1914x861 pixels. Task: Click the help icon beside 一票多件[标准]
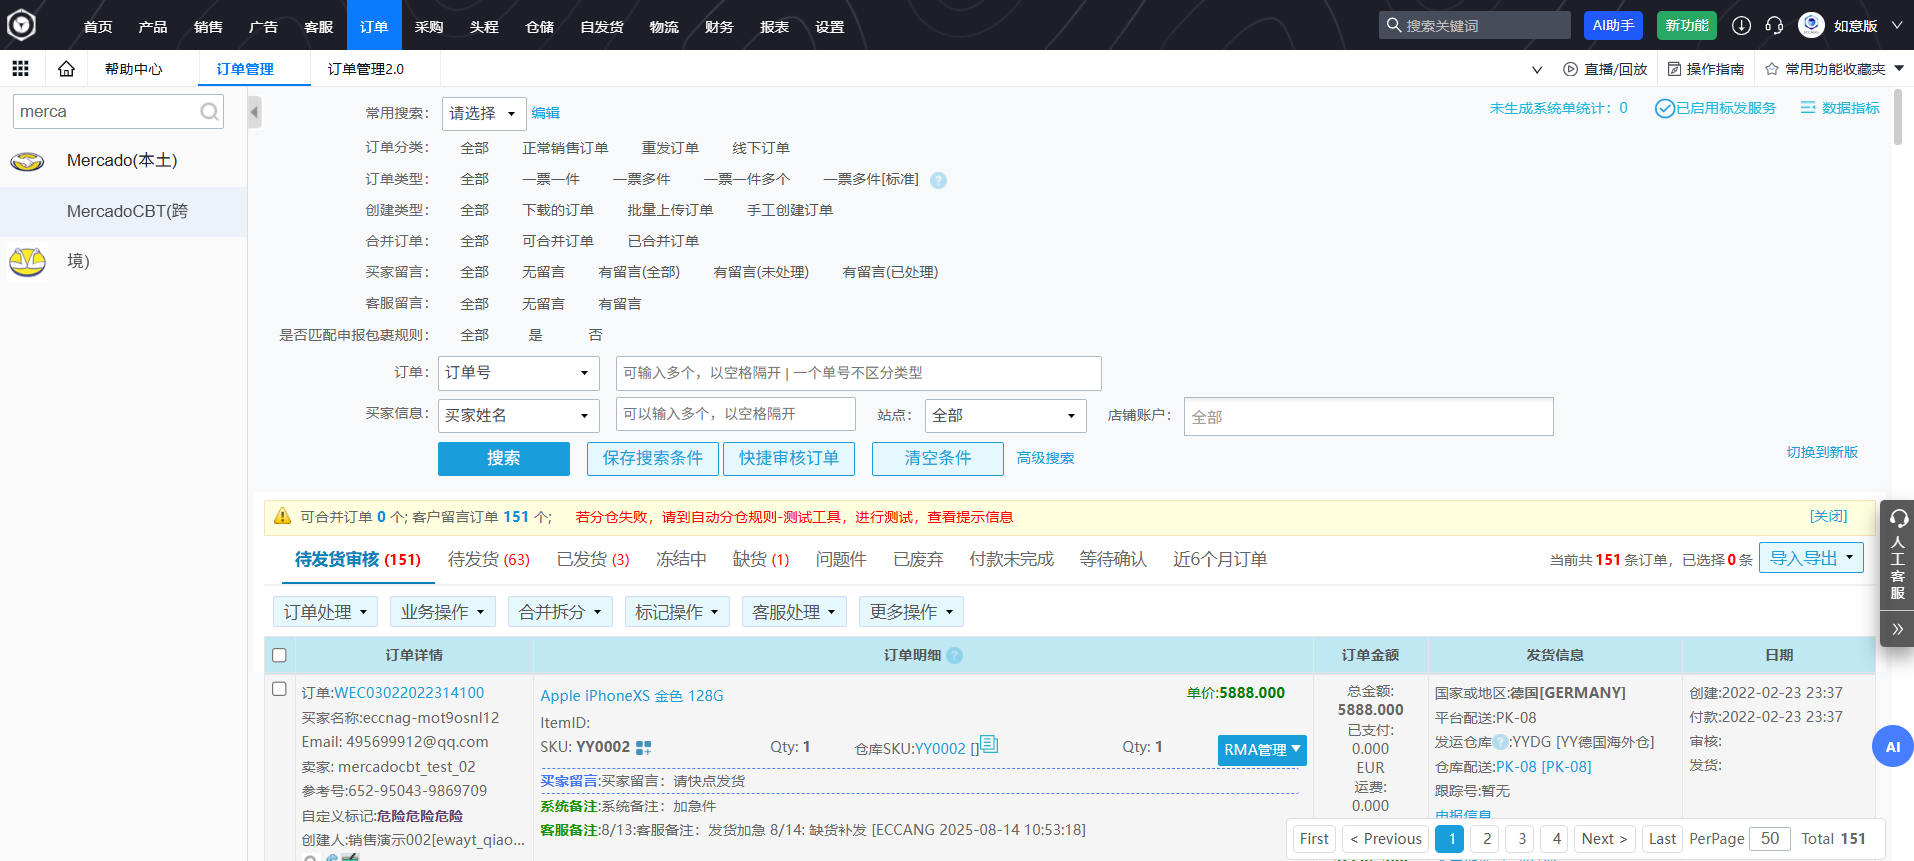click(x=938, y=180)
